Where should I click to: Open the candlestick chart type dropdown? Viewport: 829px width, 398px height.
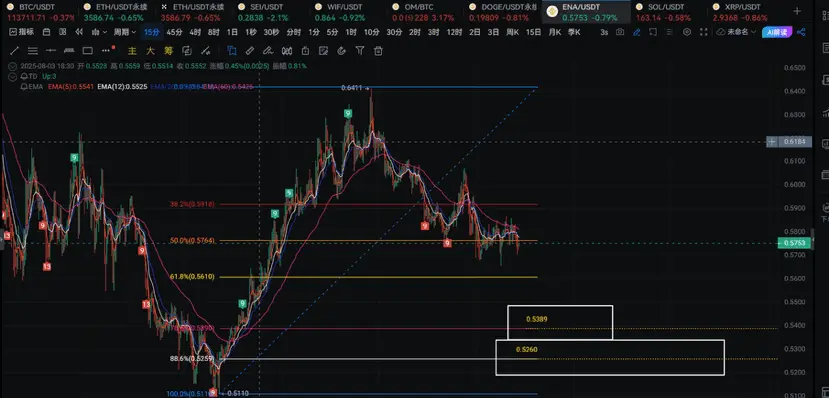99,32
